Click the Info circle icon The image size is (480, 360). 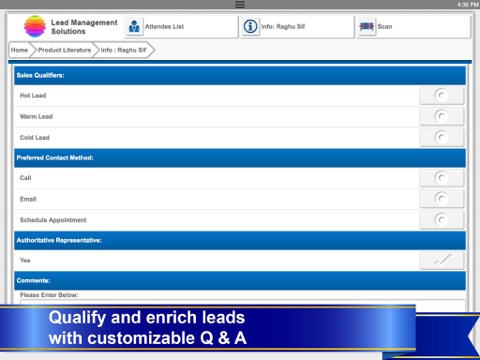click(x=250, y=26)
